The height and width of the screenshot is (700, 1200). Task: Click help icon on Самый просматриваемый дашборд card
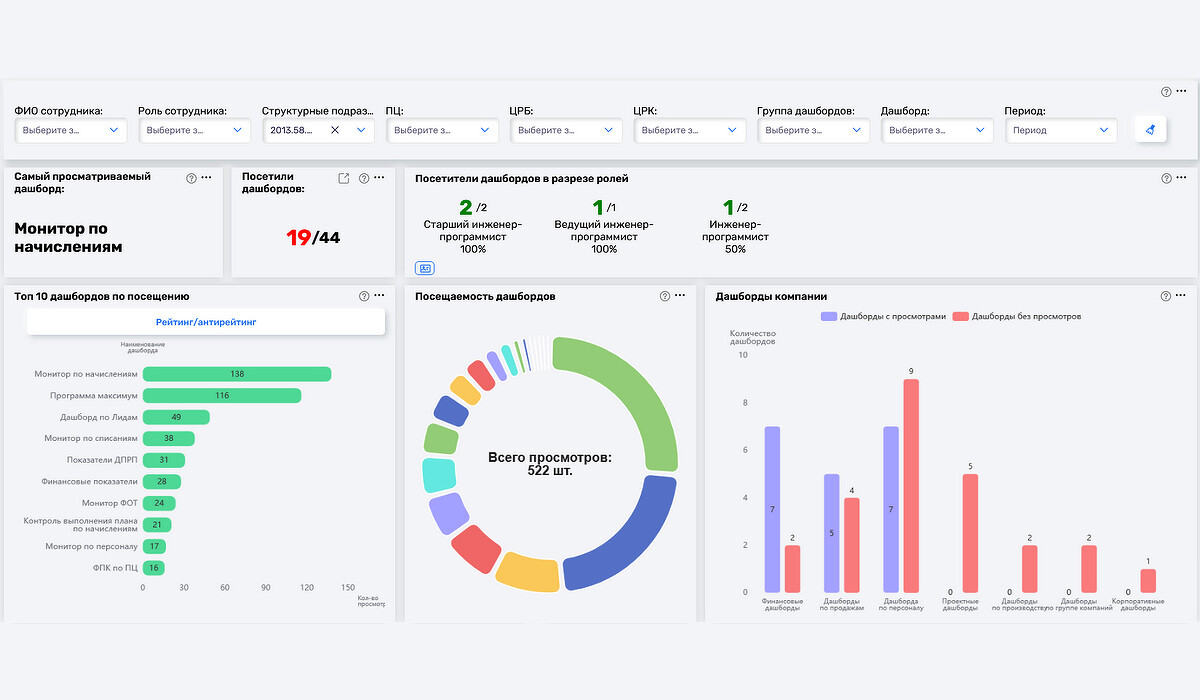point(190,177)
